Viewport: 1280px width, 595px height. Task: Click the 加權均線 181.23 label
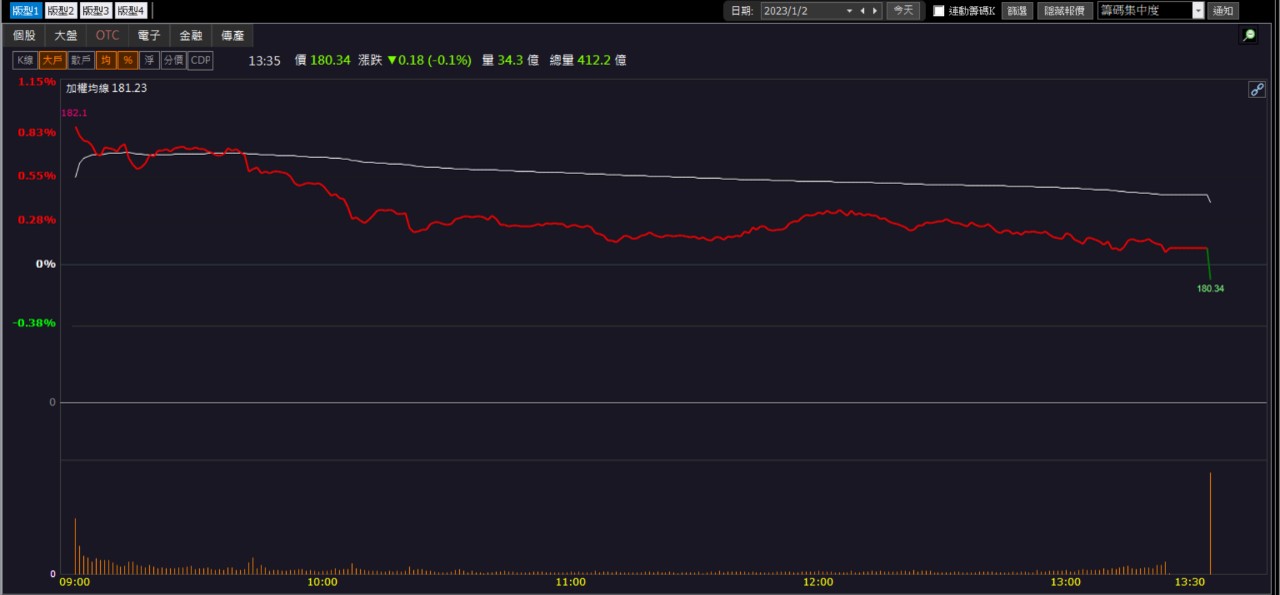click(106, 88)
